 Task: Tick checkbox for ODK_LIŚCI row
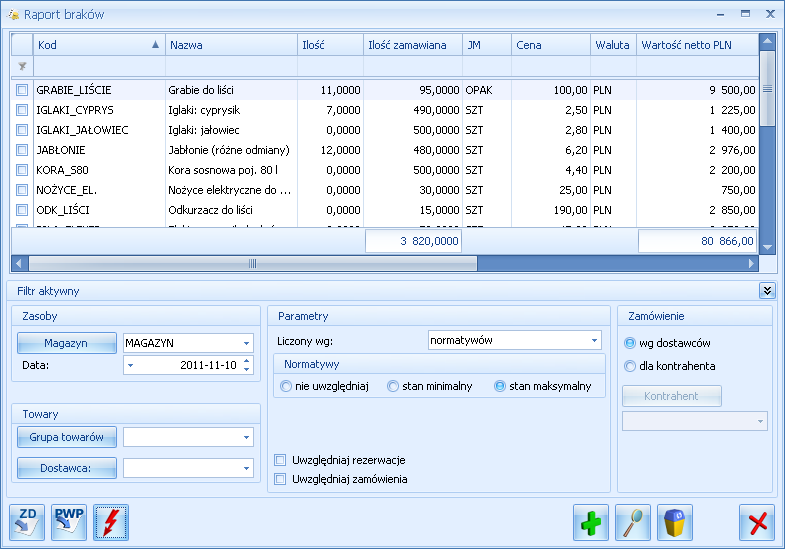(22, 210)
